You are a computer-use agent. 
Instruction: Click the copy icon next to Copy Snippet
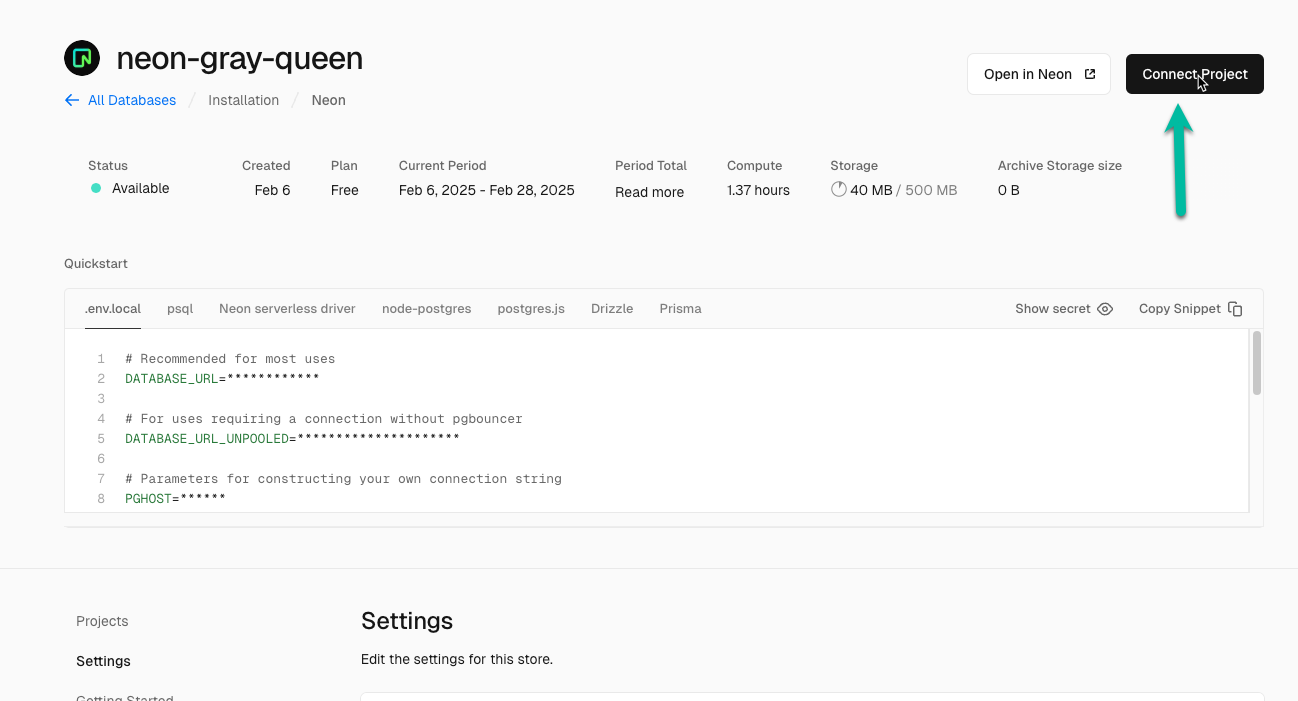click(1235, 309)
